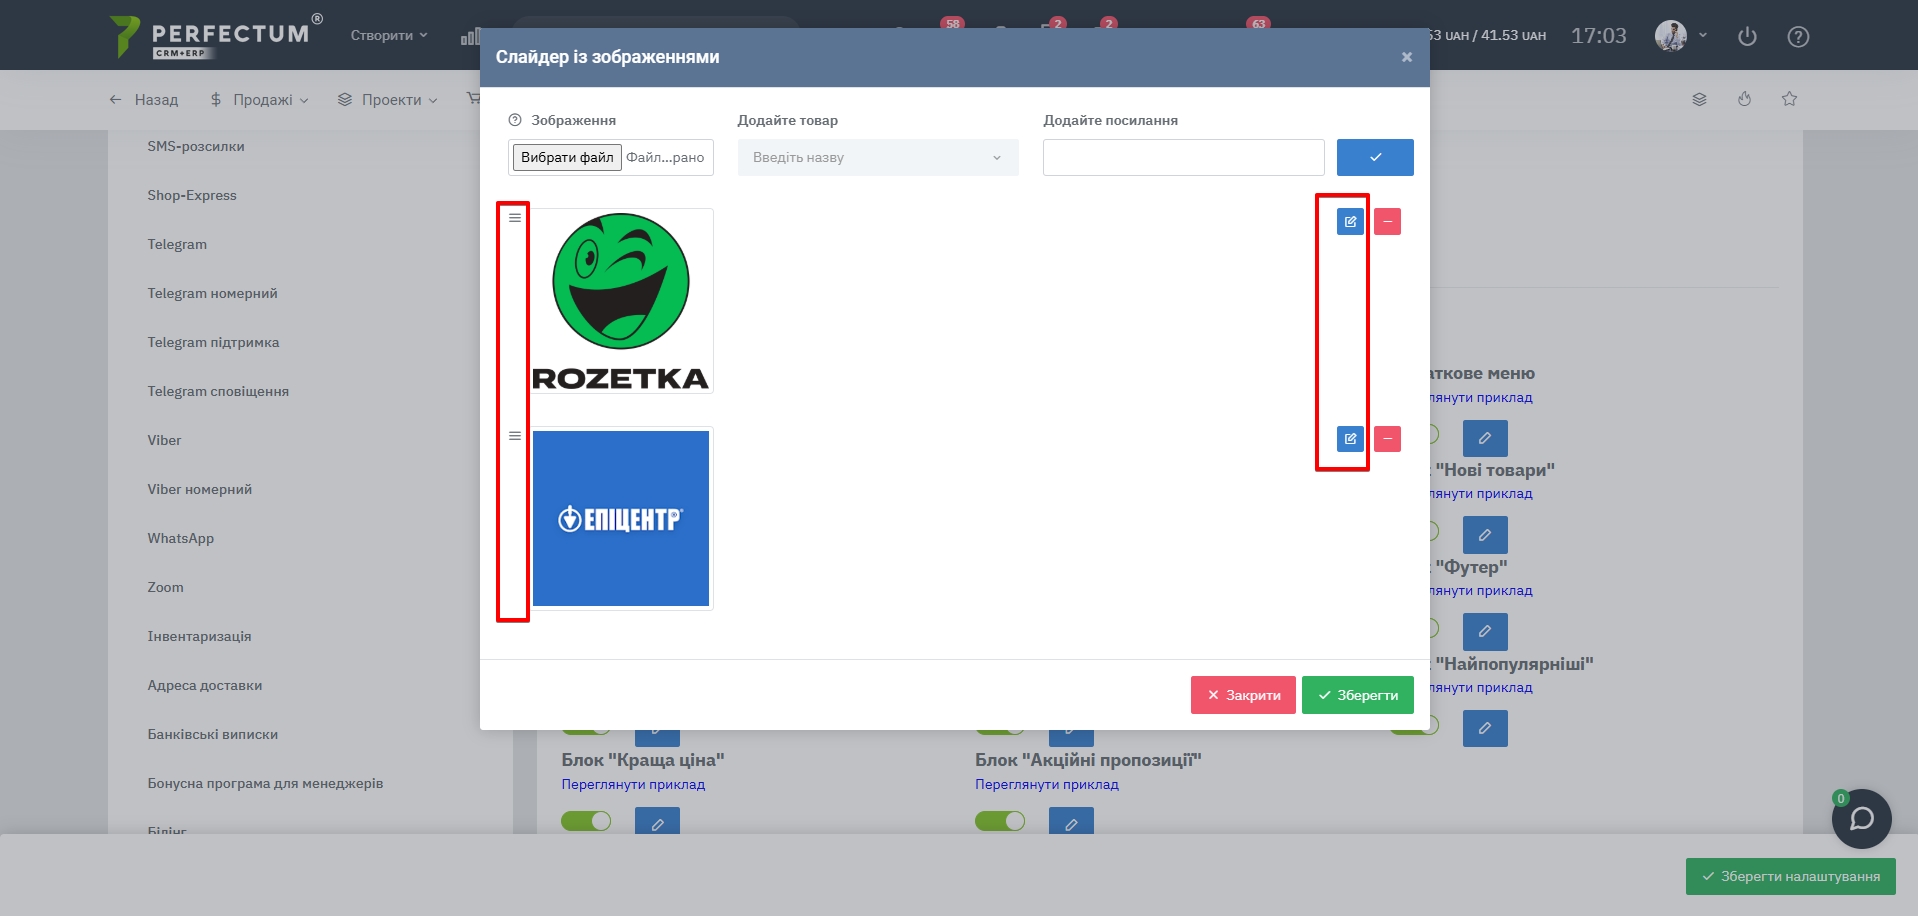Click the Rozetka logo thumbnail

point(621,301)
